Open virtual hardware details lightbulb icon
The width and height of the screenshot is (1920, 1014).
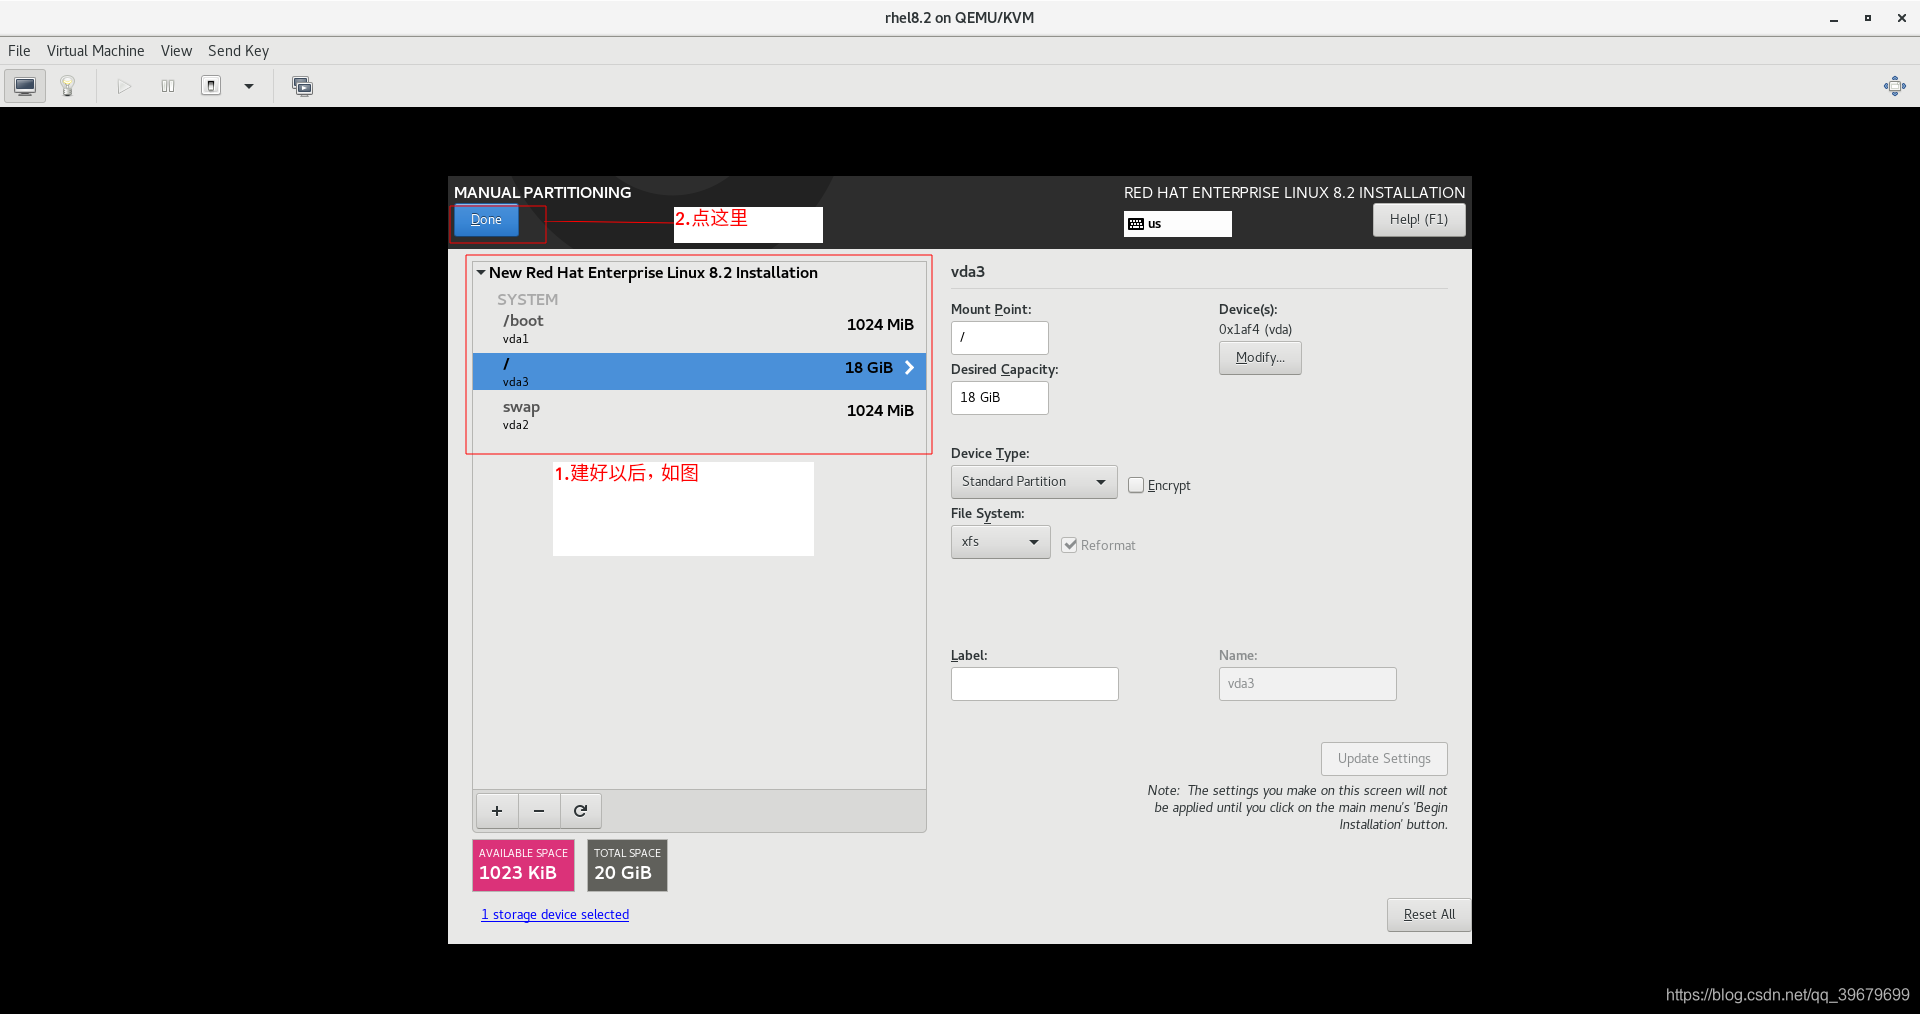click(68, 86)
